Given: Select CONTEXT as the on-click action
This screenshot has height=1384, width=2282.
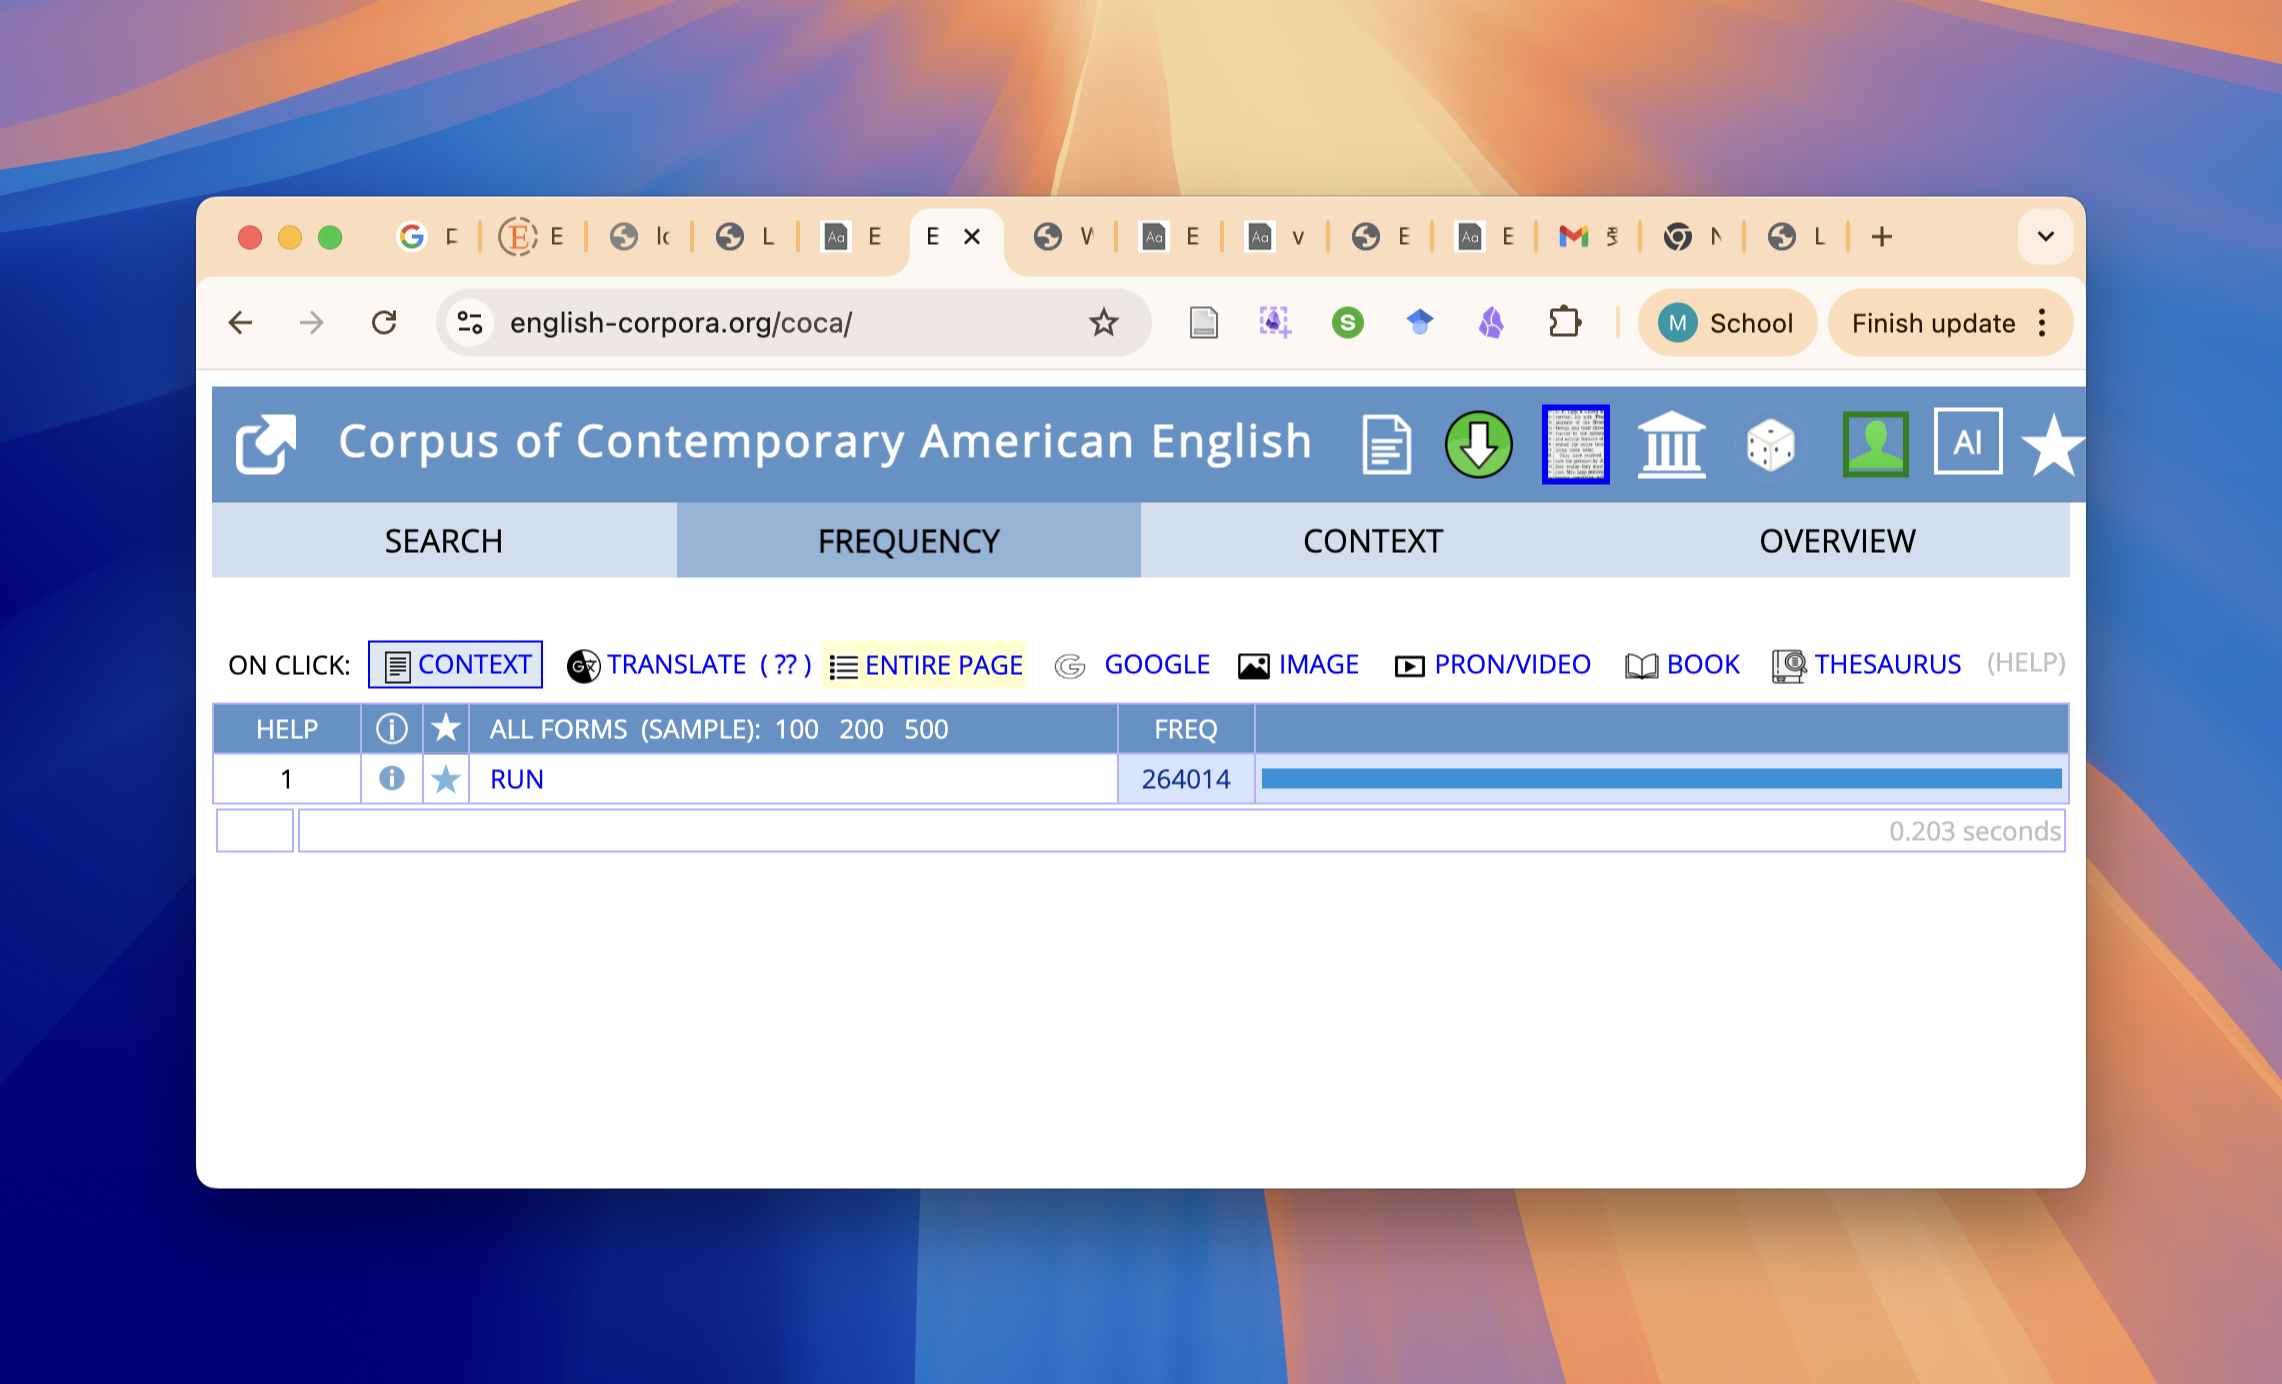Looking at the screenshot, I should pos(456,664).
